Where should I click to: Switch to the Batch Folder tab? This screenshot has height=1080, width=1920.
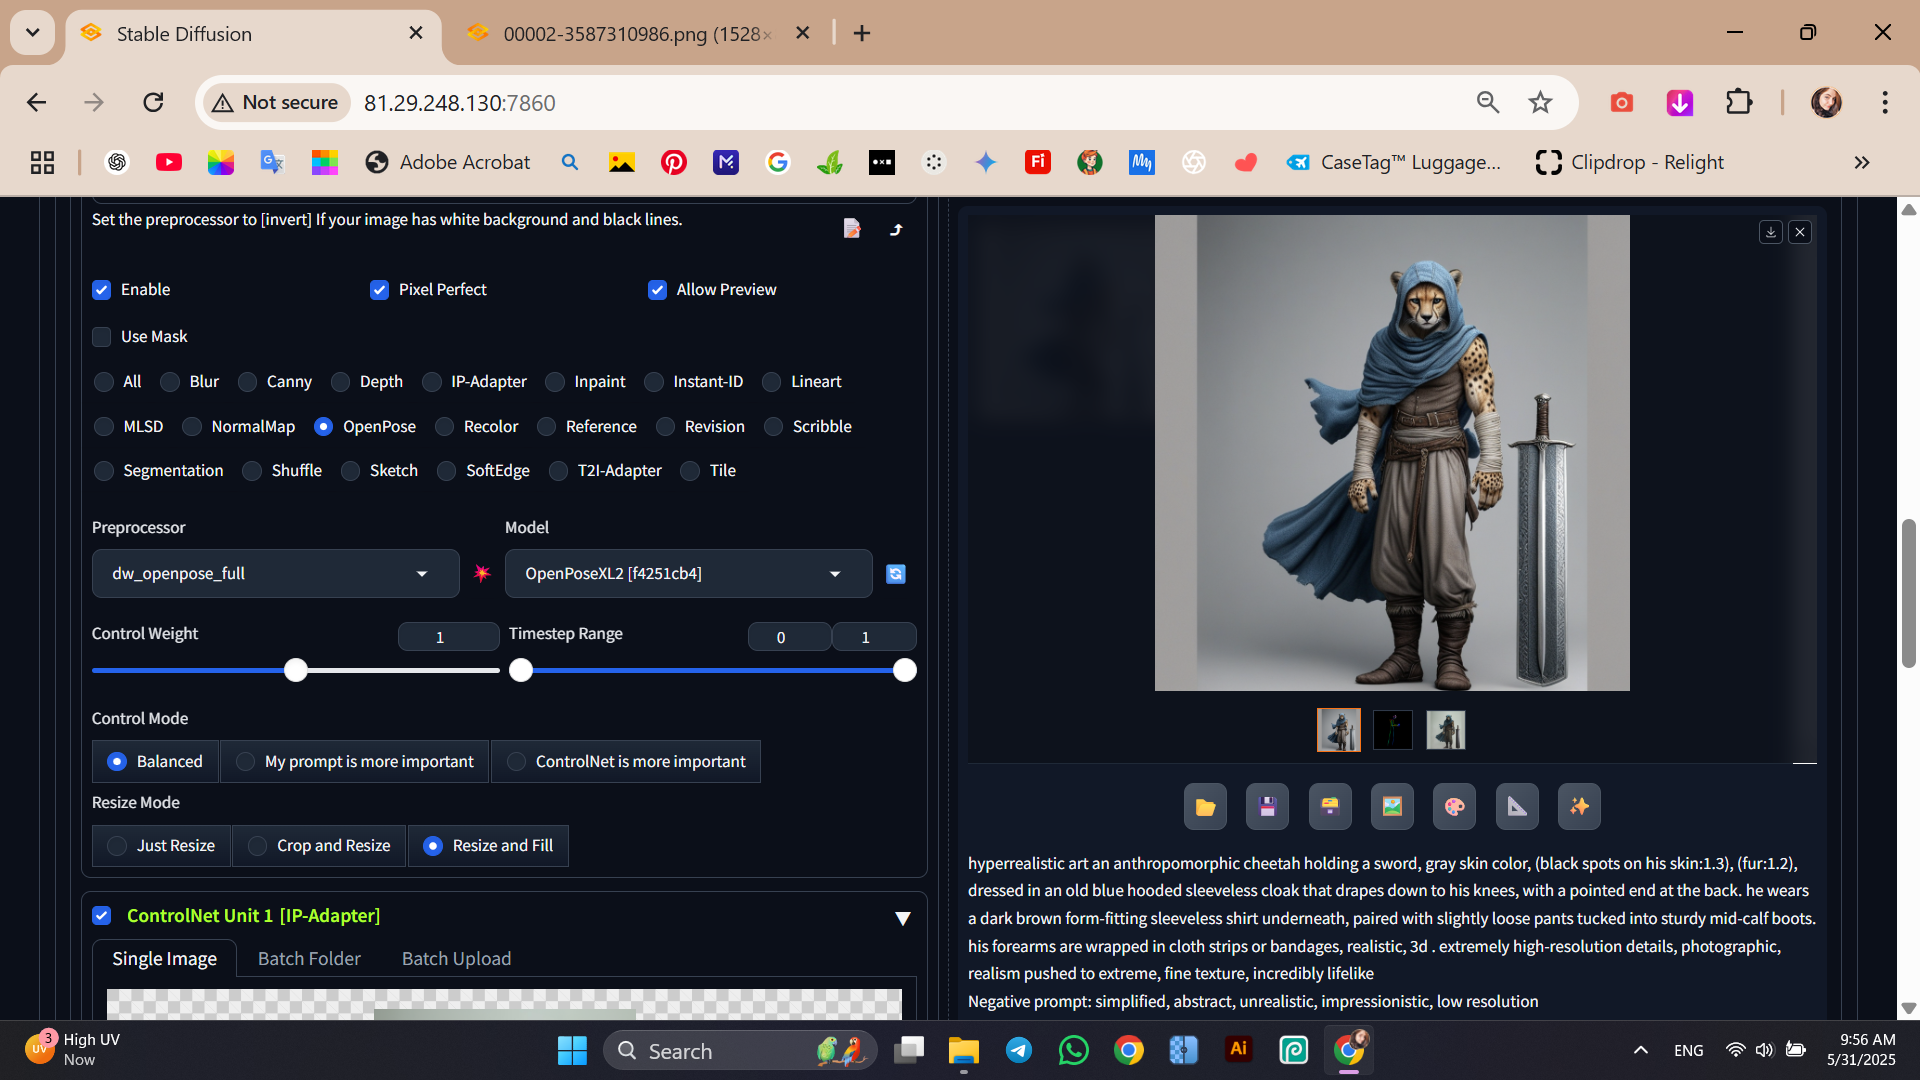pyautogui.click(x=309, y=958)
